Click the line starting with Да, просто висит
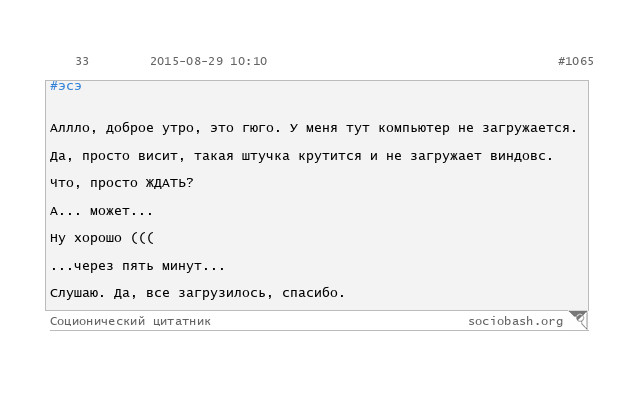 [x=301, y=156]
